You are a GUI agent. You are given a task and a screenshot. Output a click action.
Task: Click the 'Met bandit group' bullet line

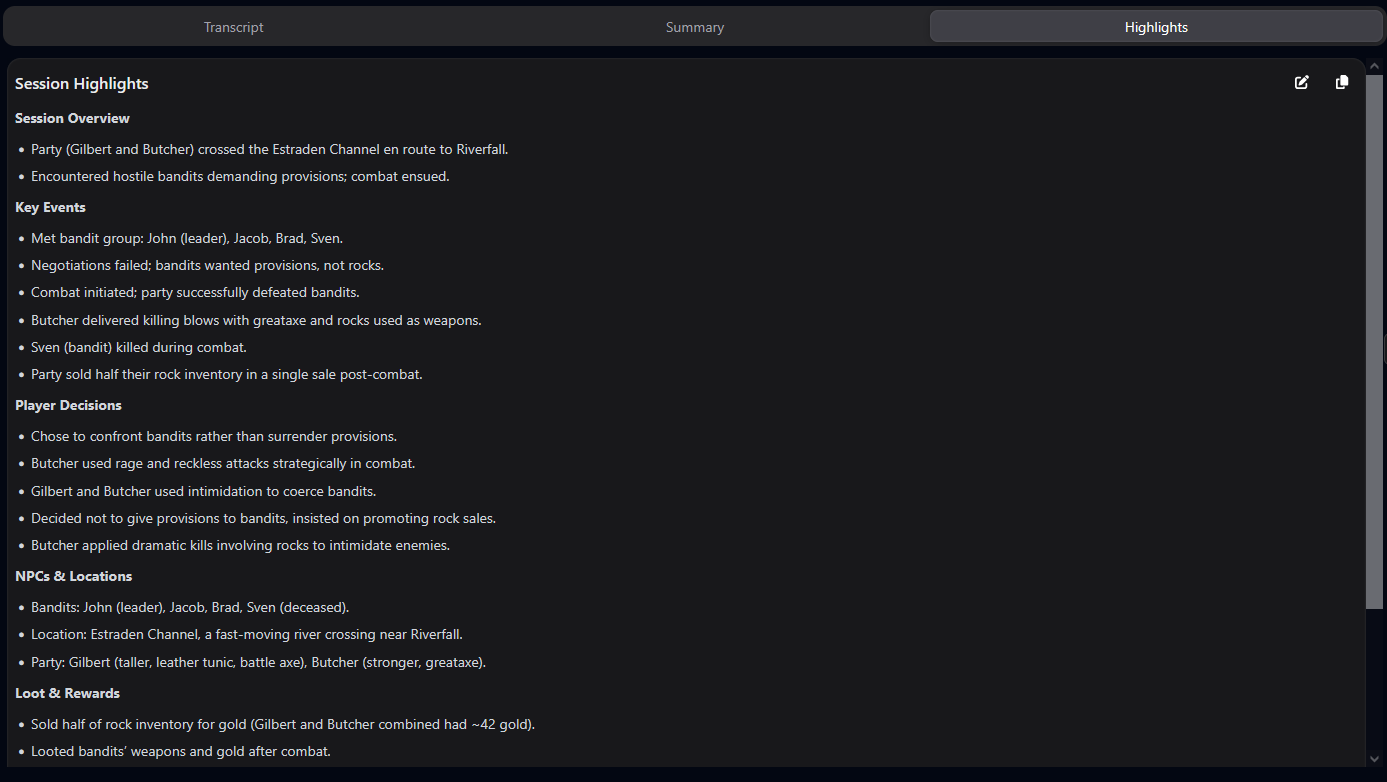click(187, 238)
